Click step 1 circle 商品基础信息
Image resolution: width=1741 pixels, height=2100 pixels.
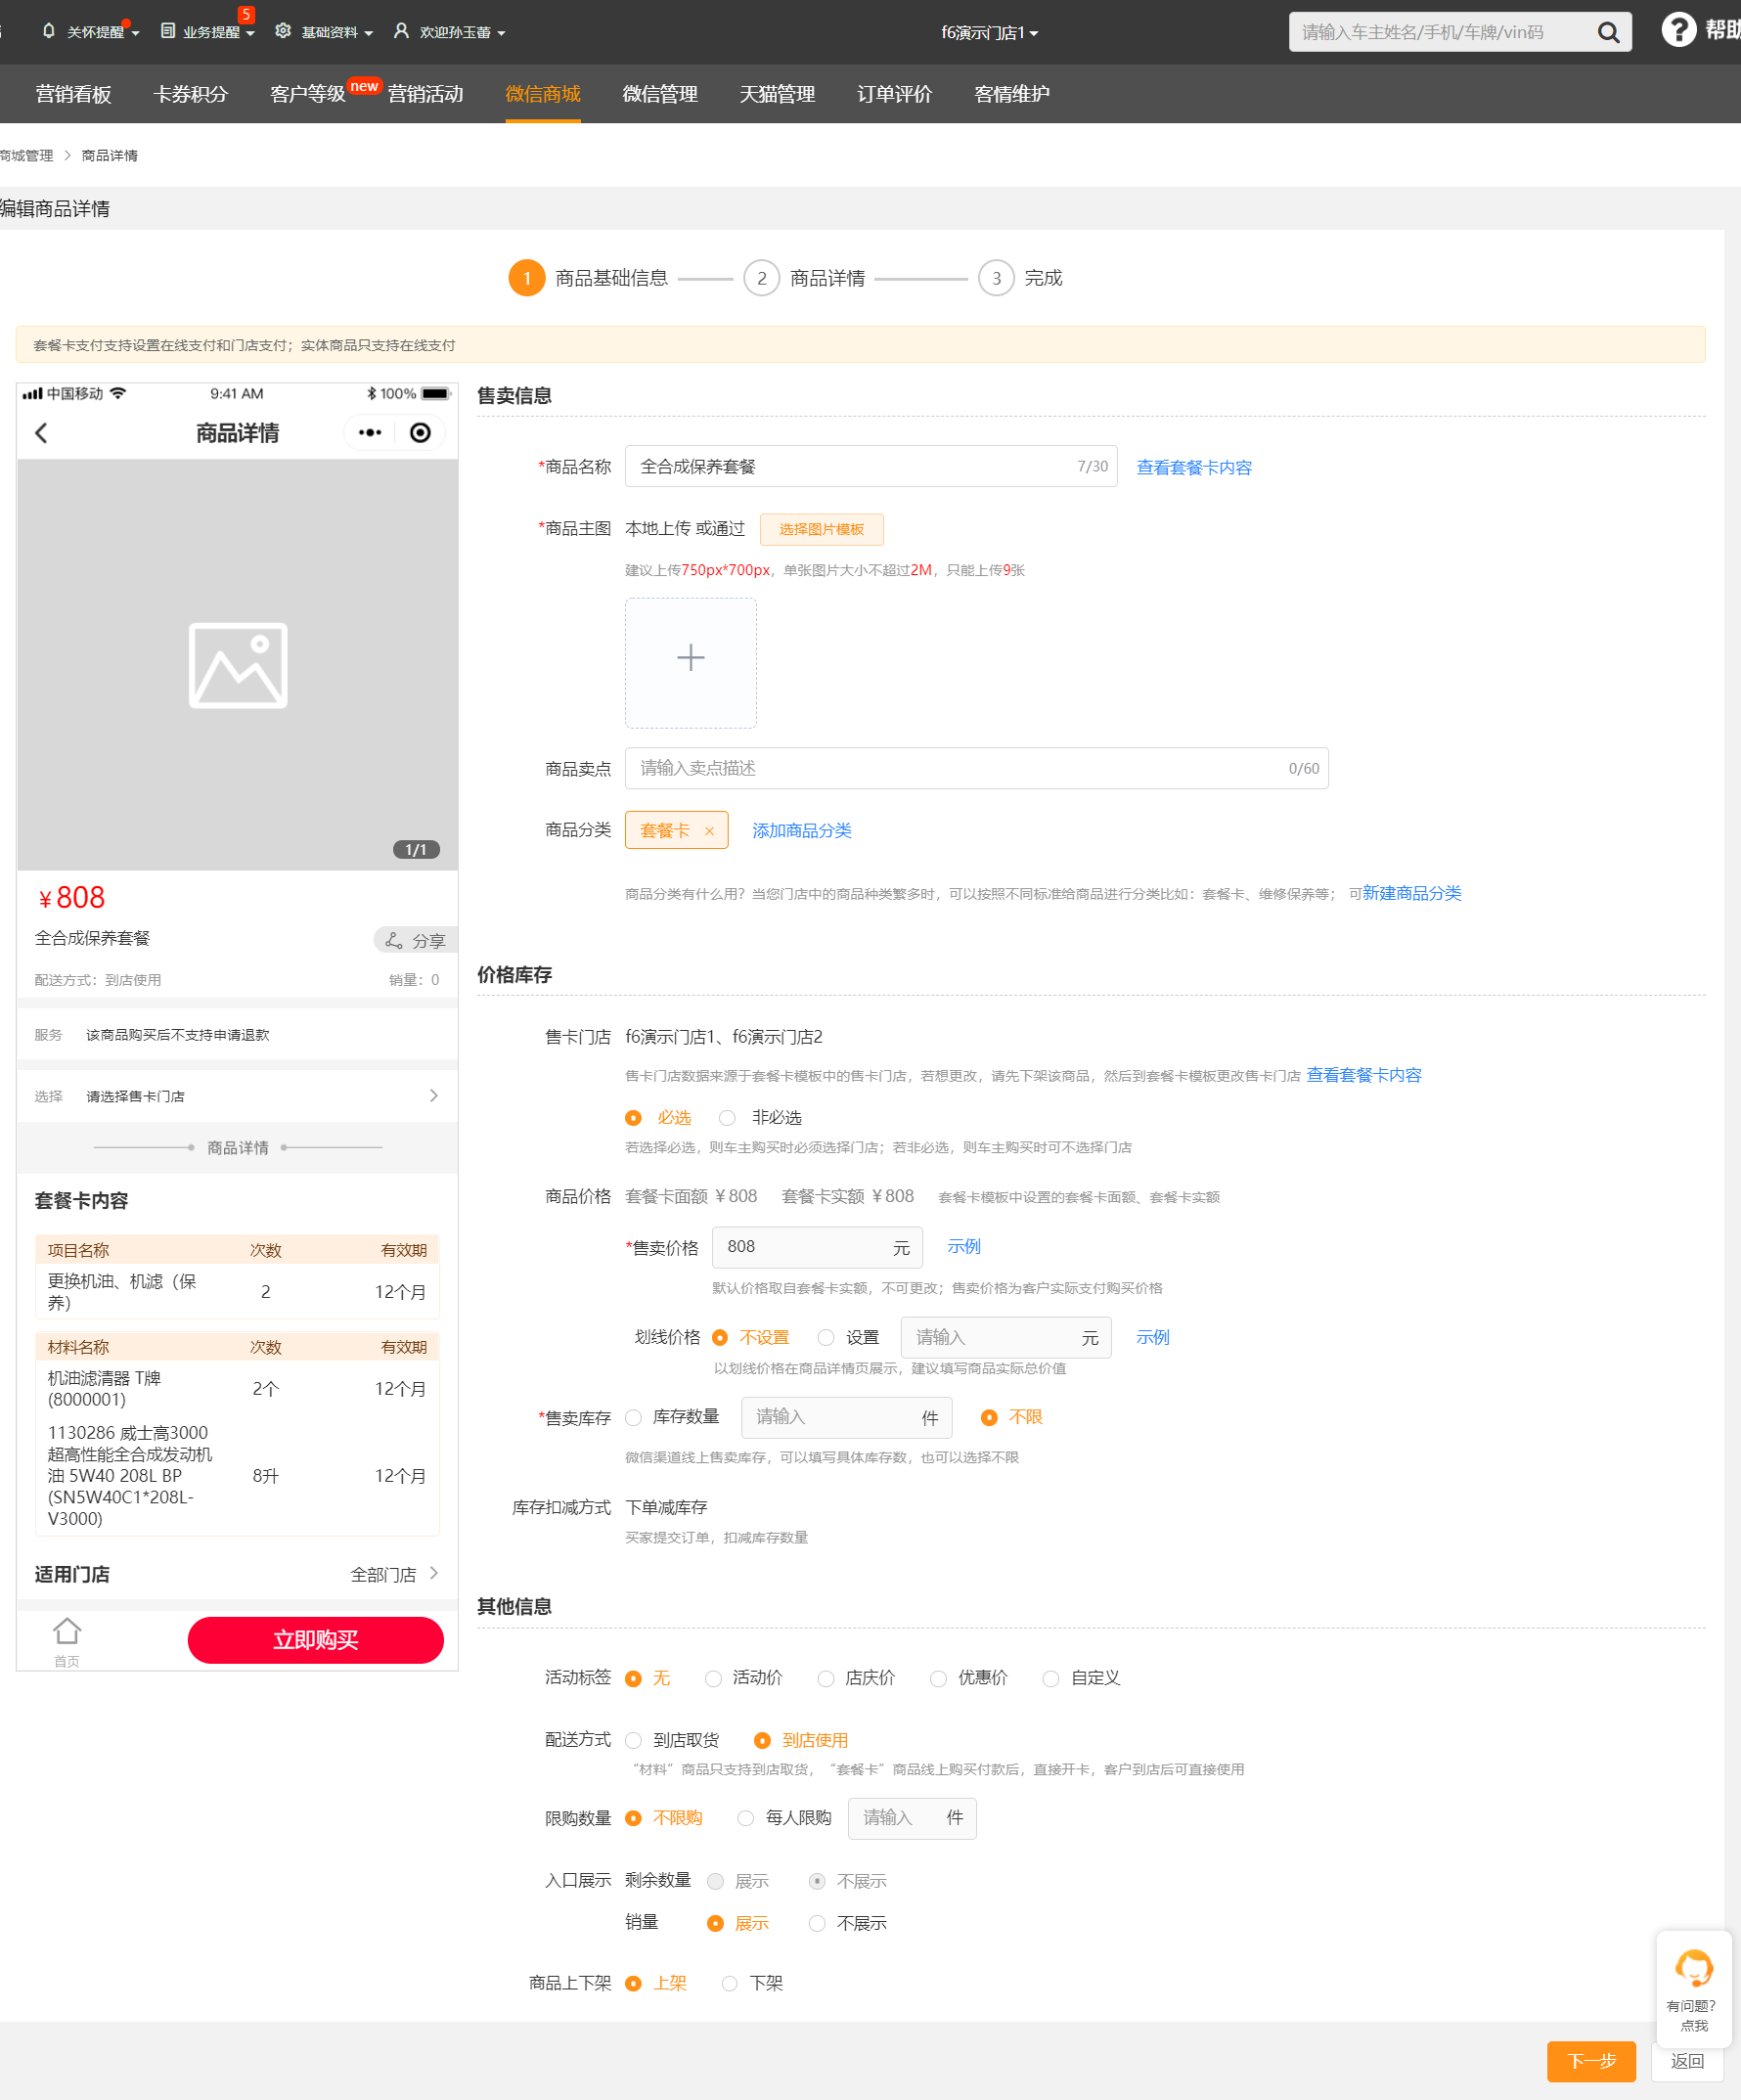[x=527, y=278]
